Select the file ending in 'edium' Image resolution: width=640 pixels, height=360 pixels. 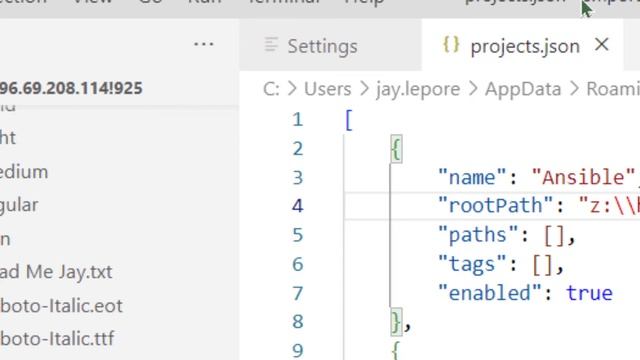click(x=24, y=172)
